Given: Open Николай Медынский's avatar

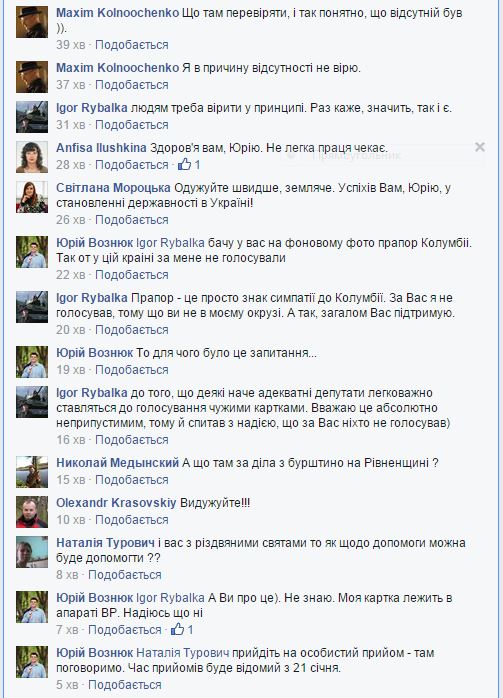Looking at the screenshot, I should click(x=32, y=472).
